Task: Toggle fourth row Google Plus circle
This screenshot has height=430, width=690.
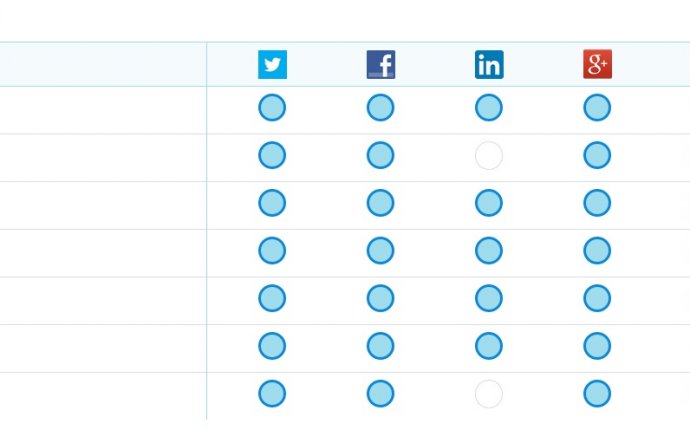Action: pos(597,250)
